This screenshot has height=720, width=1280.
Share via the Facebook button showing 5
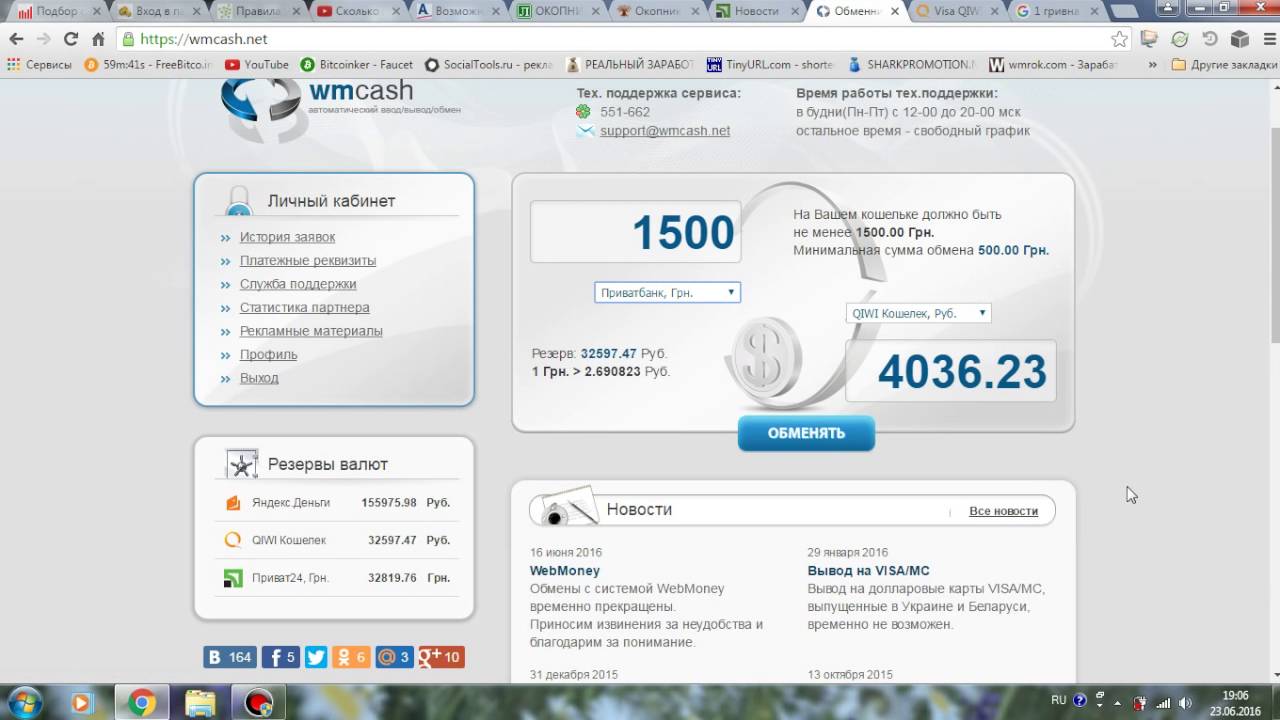pyautogui.click(x=281, y=657)
